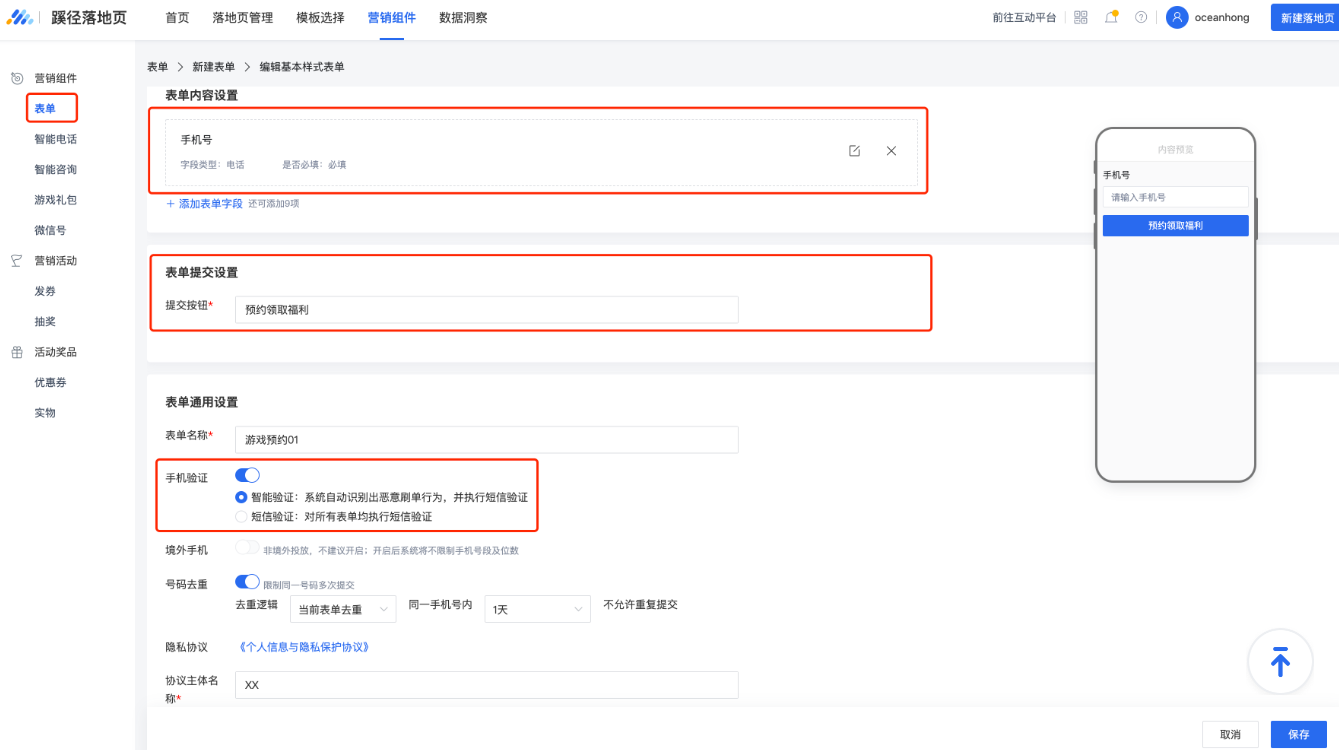Toggle the 境外手机 switch

tap(247, 547)
